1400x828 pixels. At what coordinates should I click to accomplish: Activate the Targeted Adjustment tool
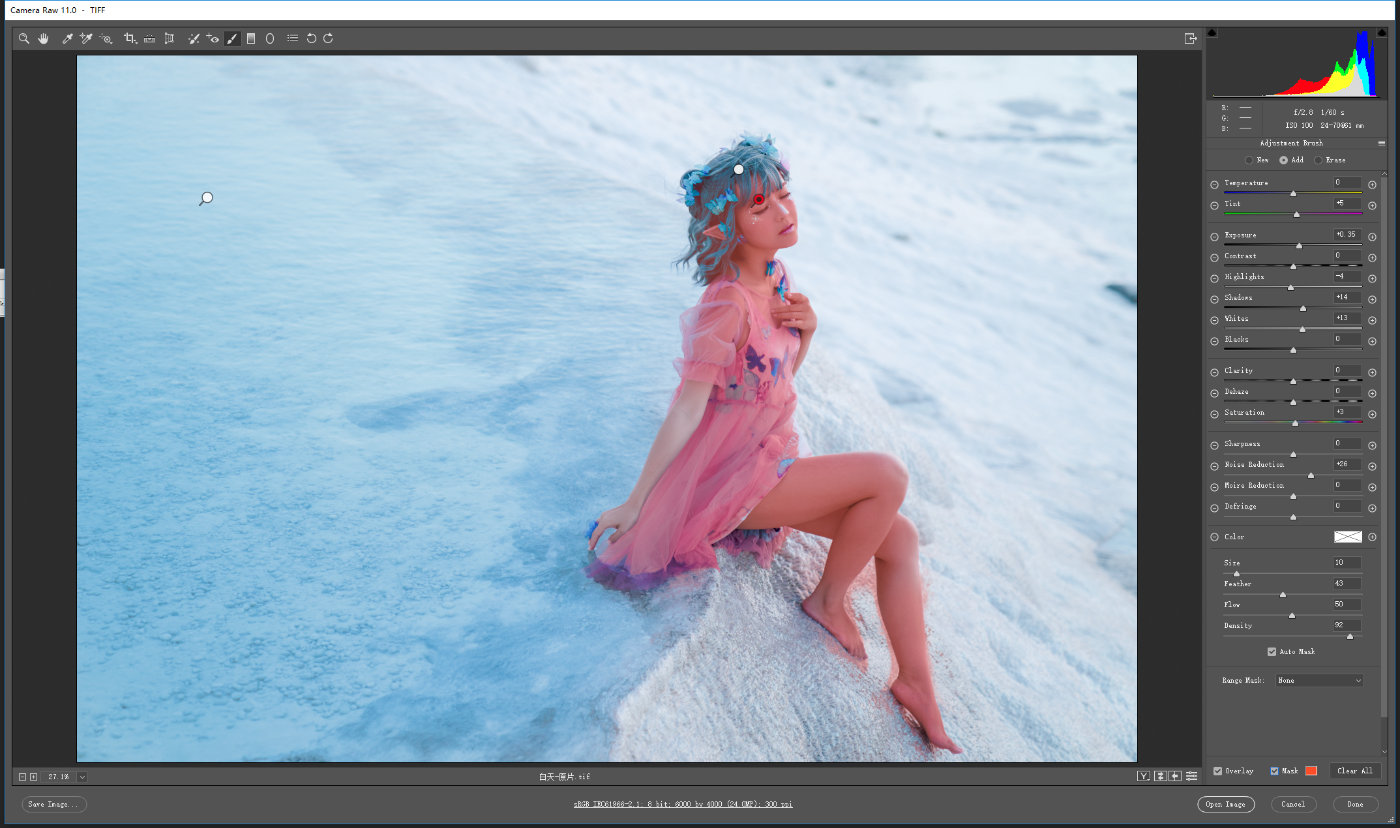105,39
